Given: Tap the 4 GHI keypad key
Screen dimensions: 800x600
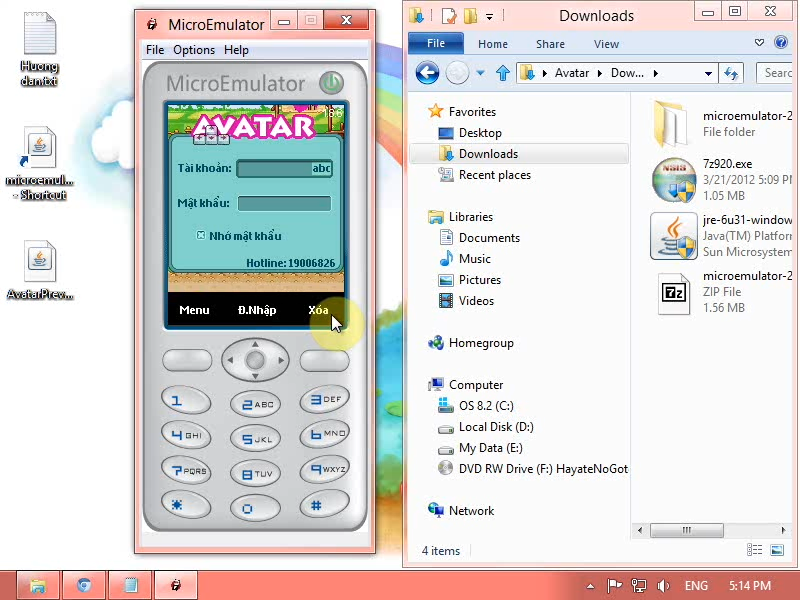Looking at the screenshot, I should tap(186, 435).
